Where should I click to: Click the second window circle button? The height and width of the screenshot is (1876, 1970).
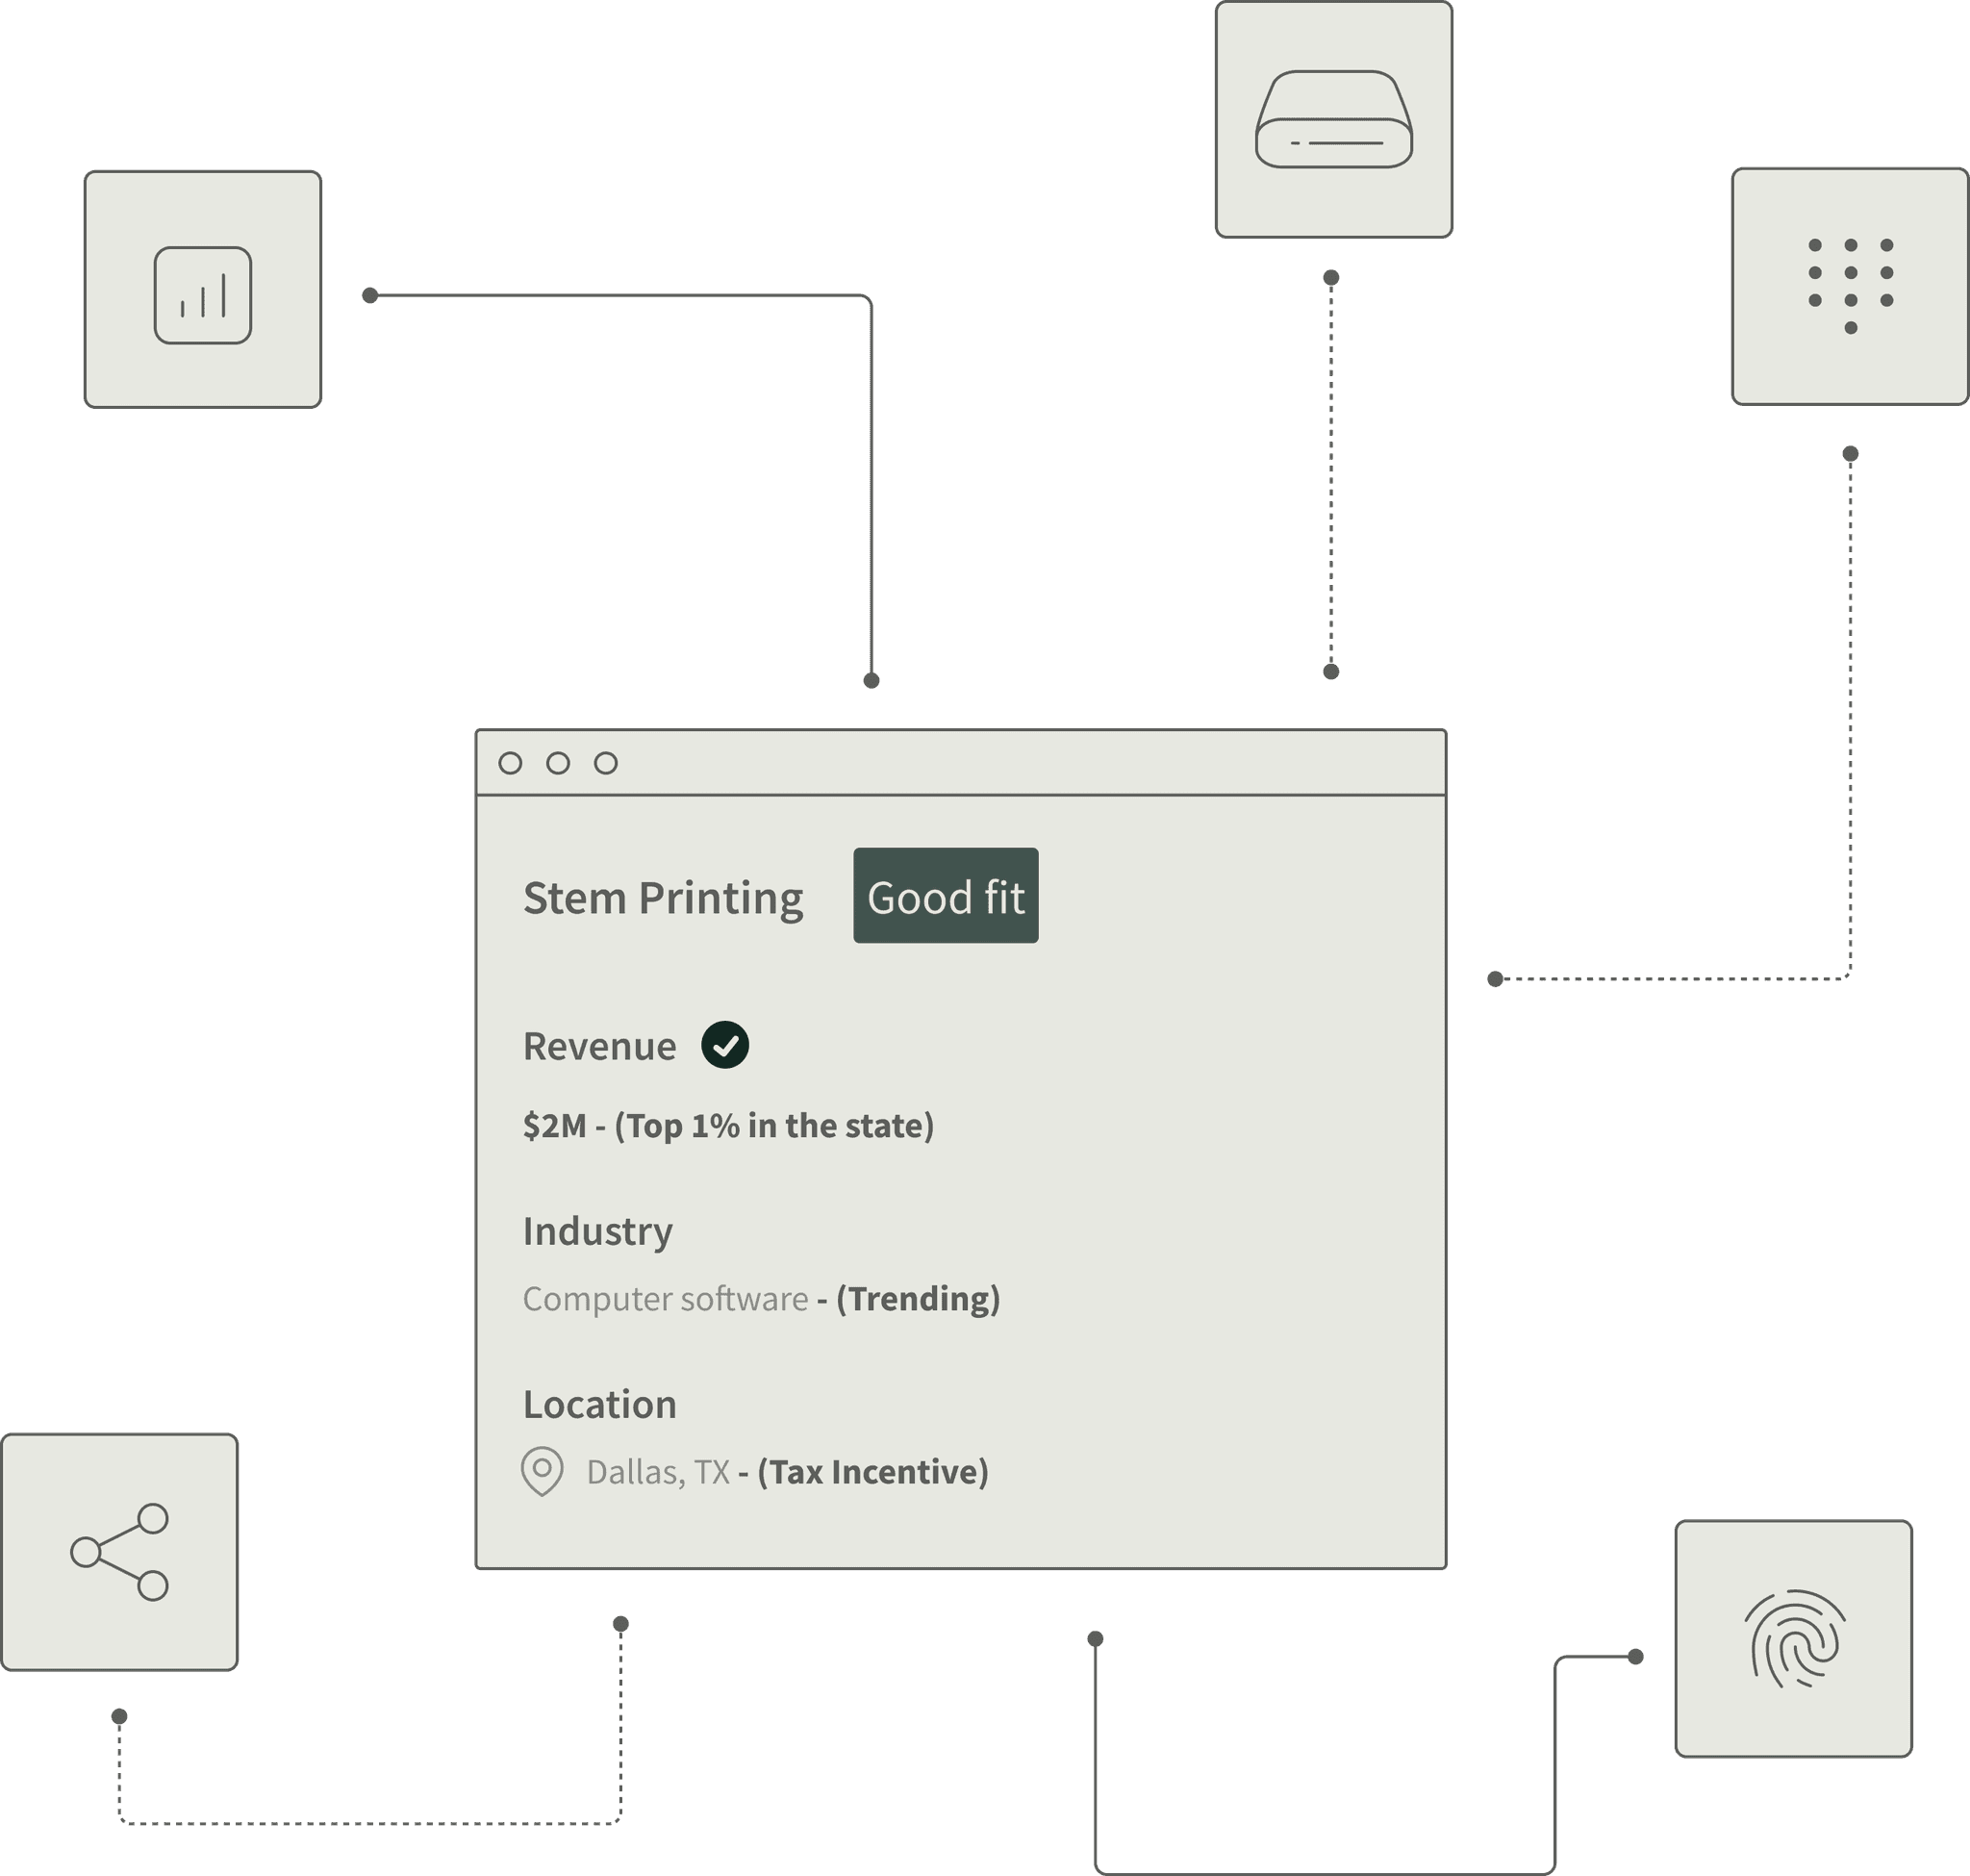click(558, 763)
